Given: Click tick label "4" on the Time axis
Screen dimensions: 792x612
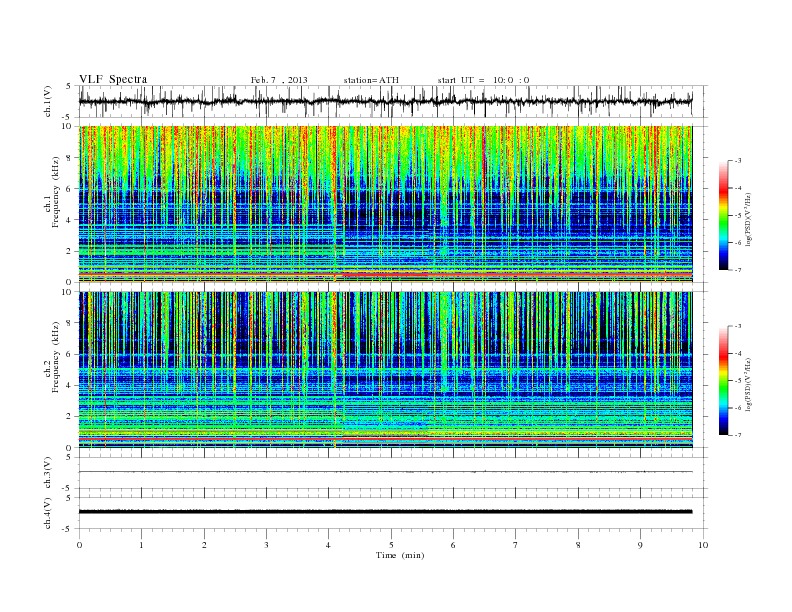Looking at the screenshot, I should [x=328, y=545].
